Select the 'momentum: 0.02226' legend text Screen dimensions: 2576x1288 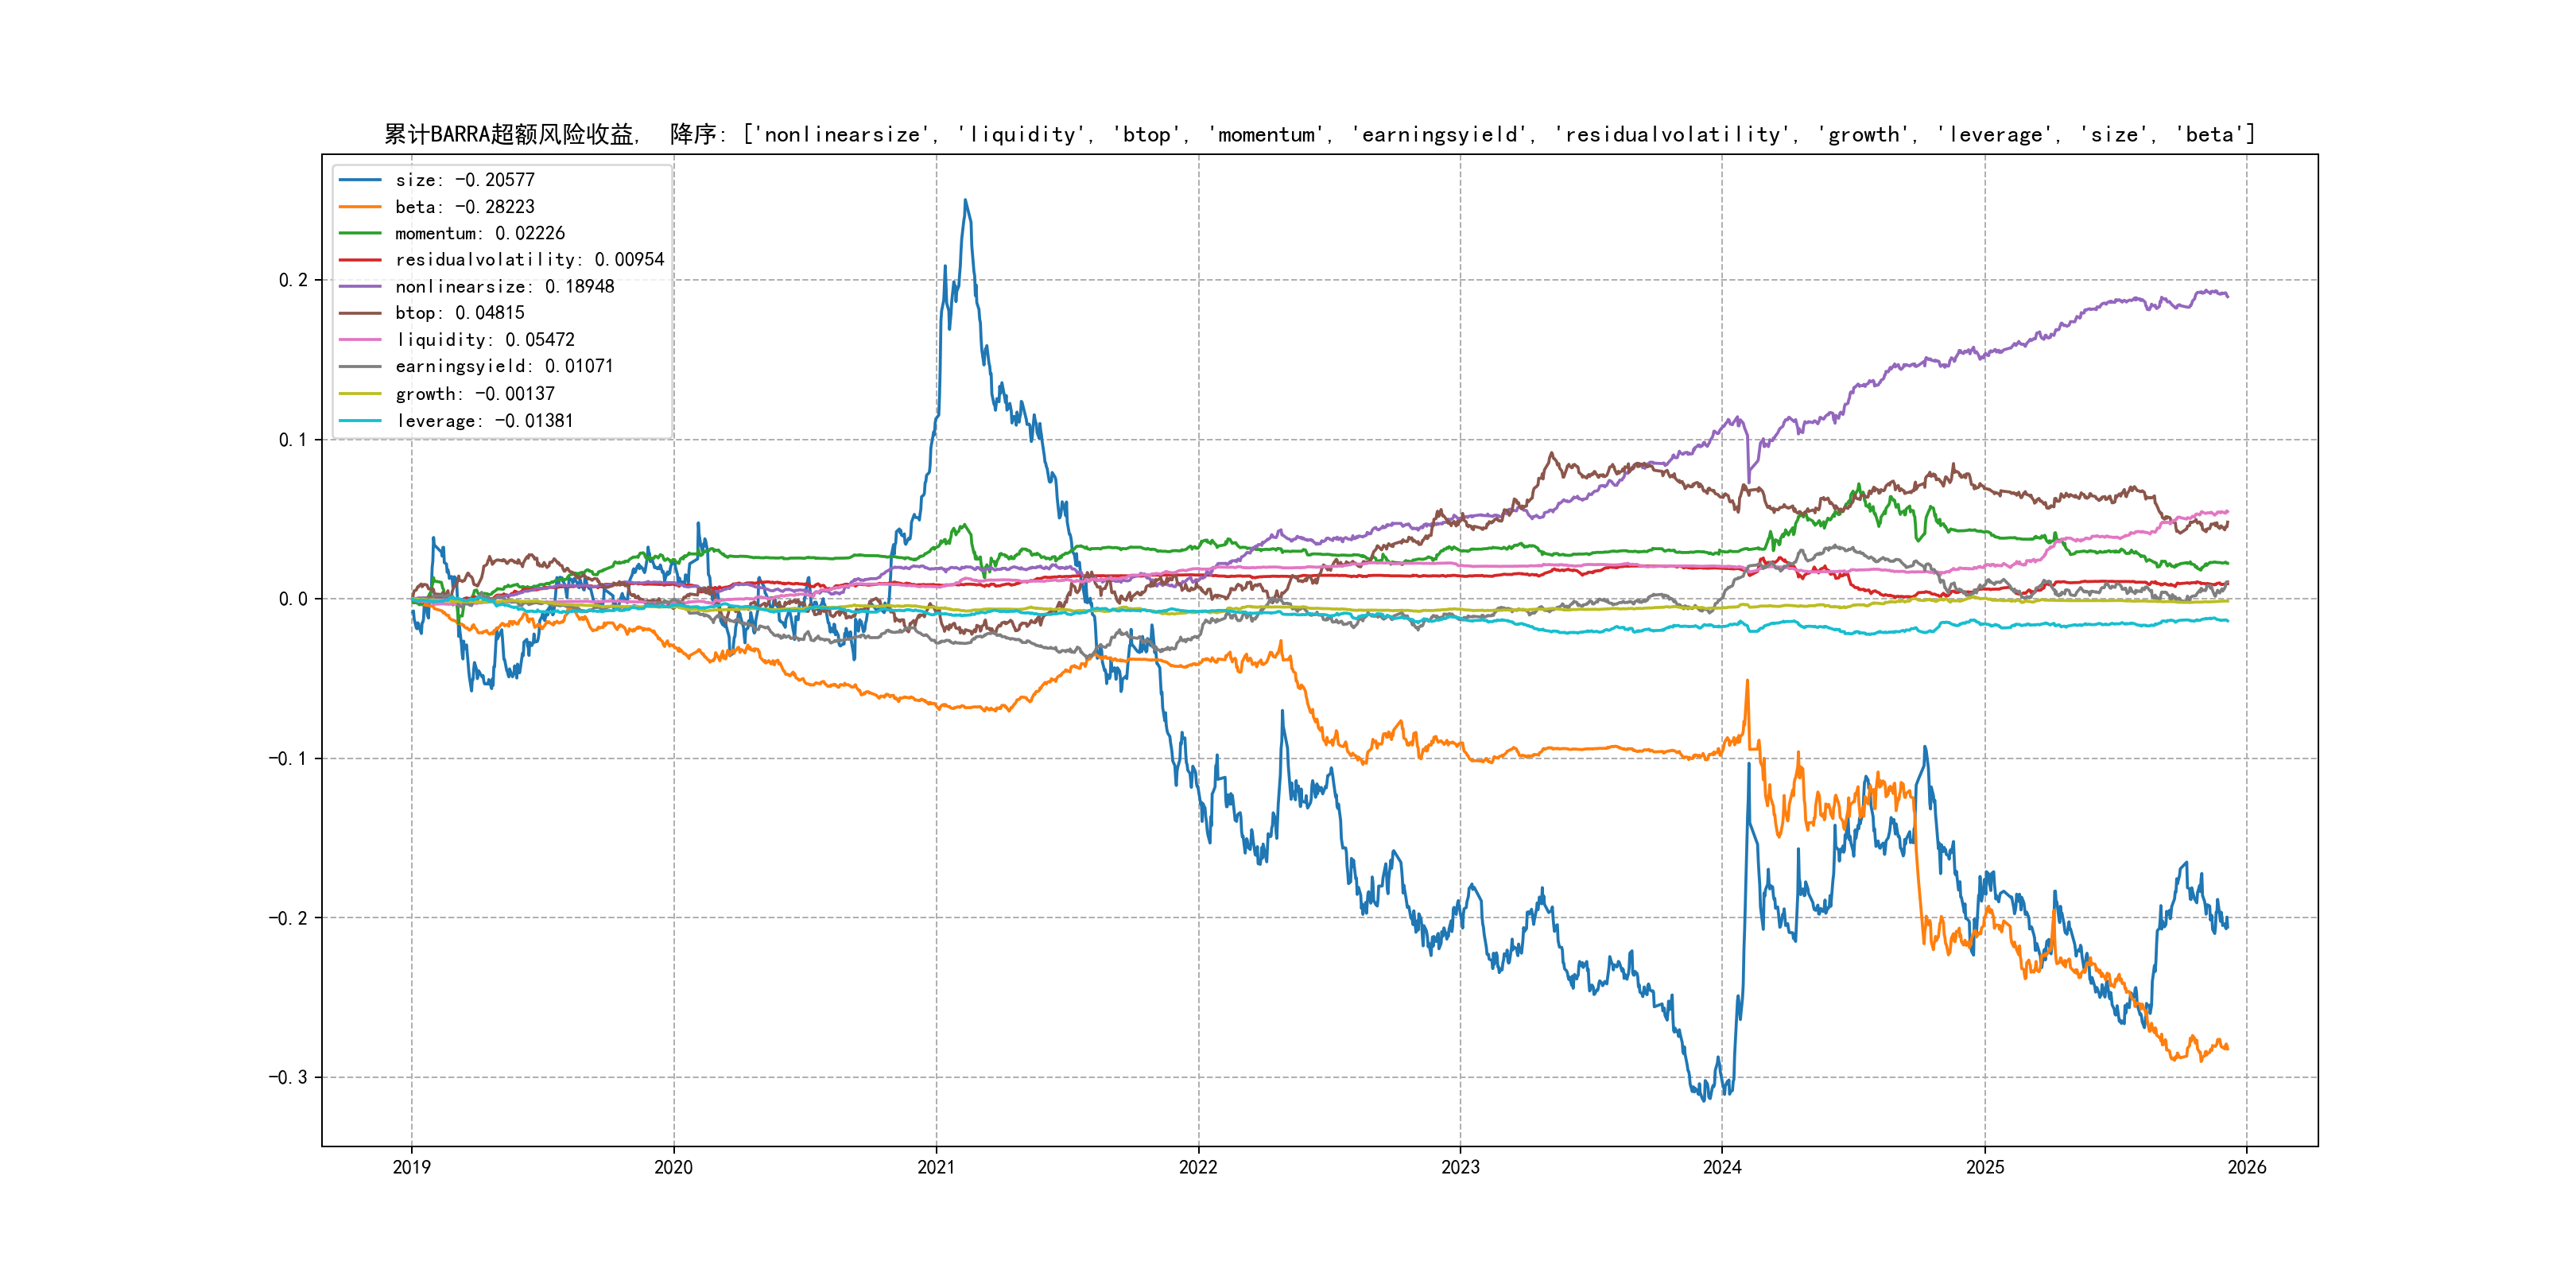480,233
